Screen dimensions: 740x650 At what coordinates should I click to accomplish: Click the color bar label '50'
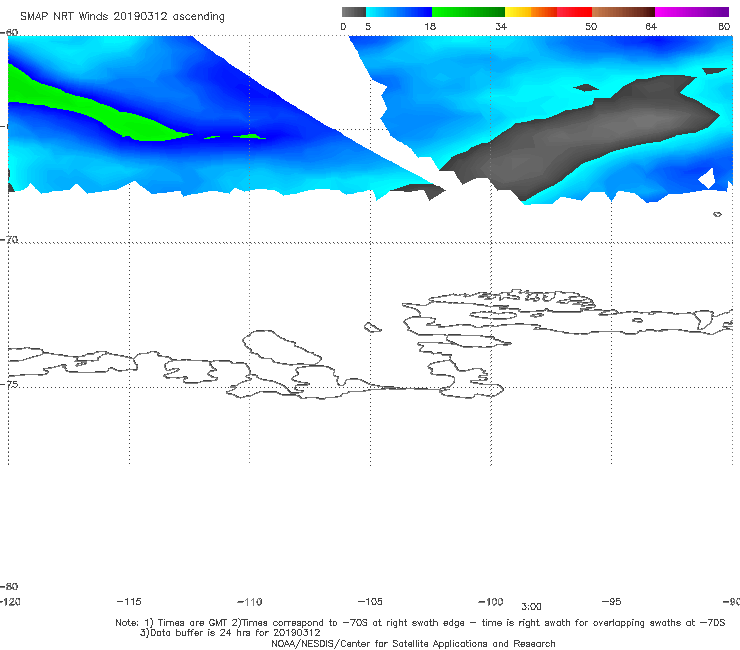point(591,26)
